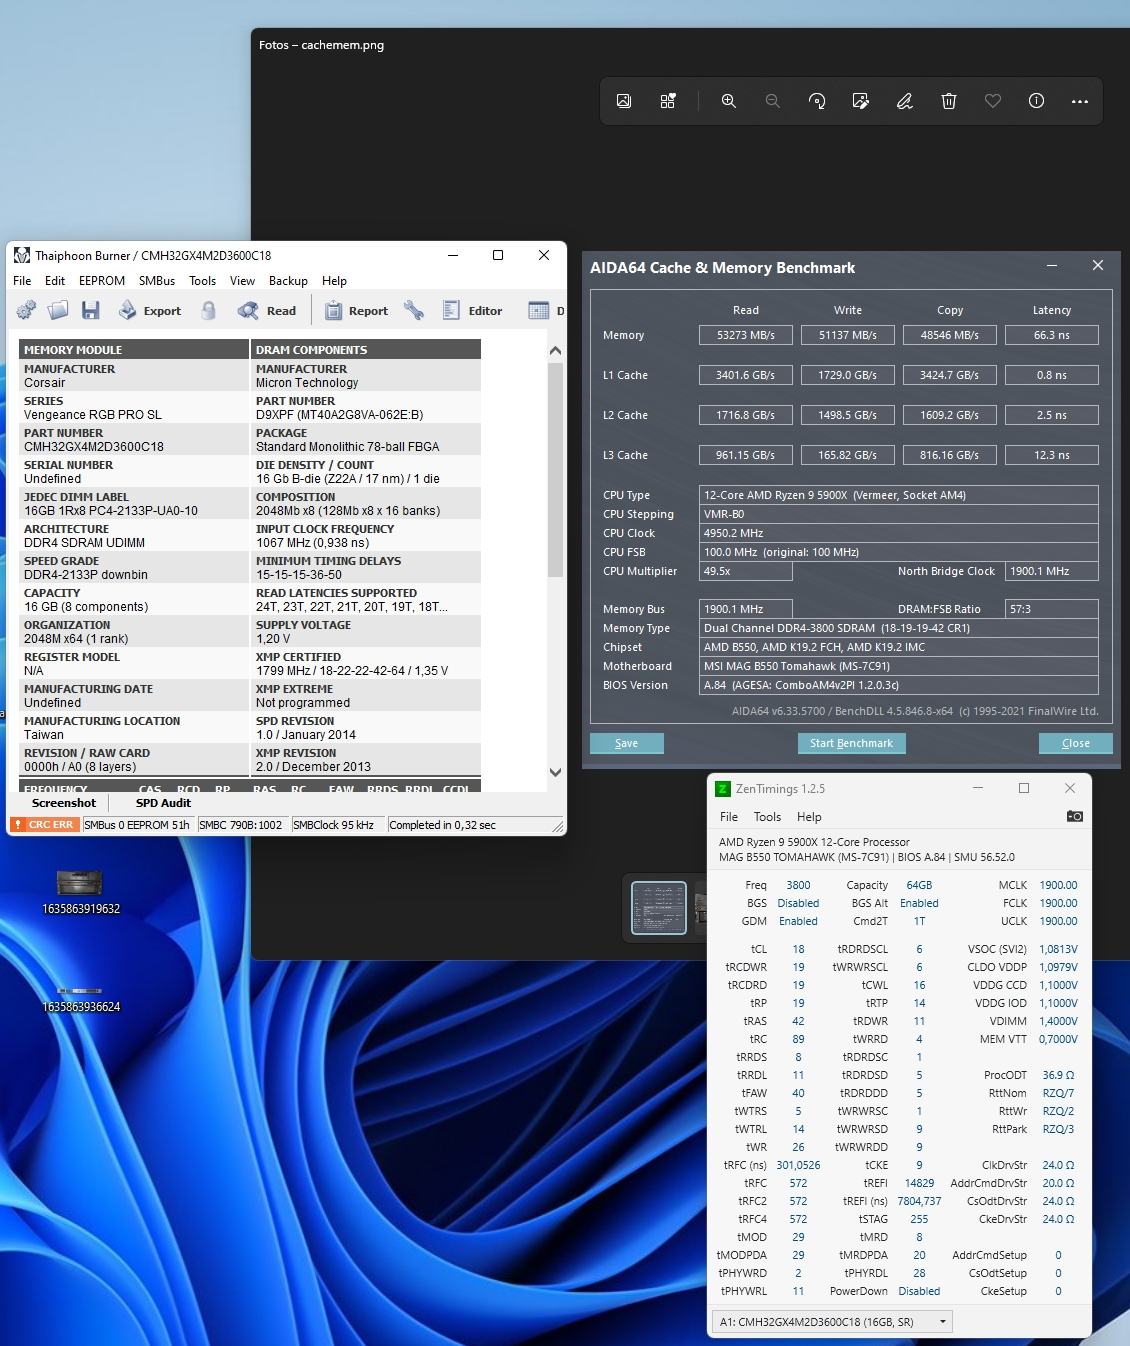1130x1346 pixels.
Task: Open the Help menu in Thaiphoon Burner
Action: [x=334, y=281]
